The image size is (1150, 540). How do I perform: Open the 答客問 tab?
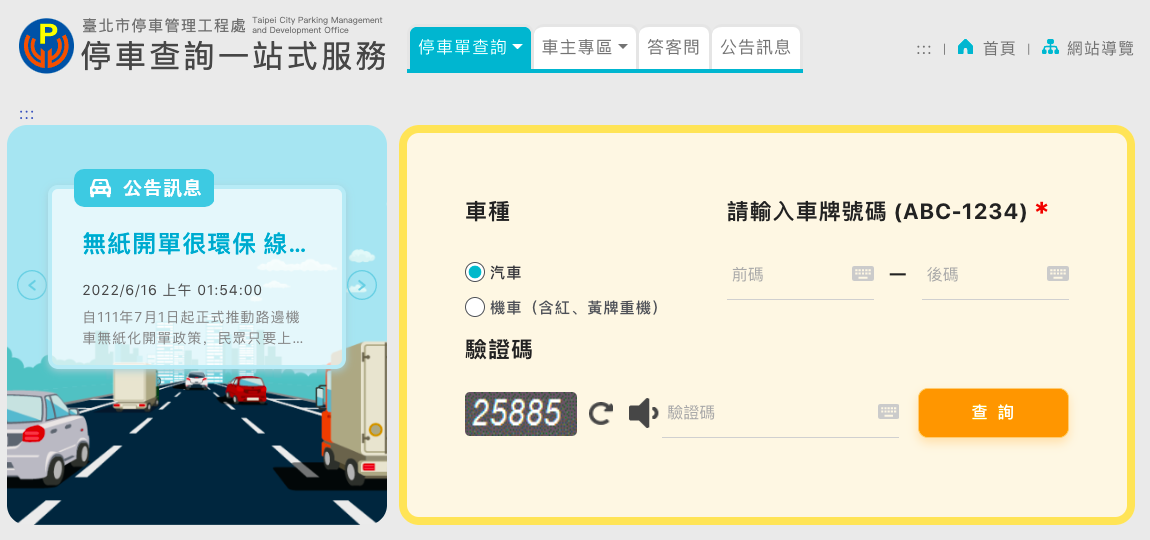click(x=674, y=48)
